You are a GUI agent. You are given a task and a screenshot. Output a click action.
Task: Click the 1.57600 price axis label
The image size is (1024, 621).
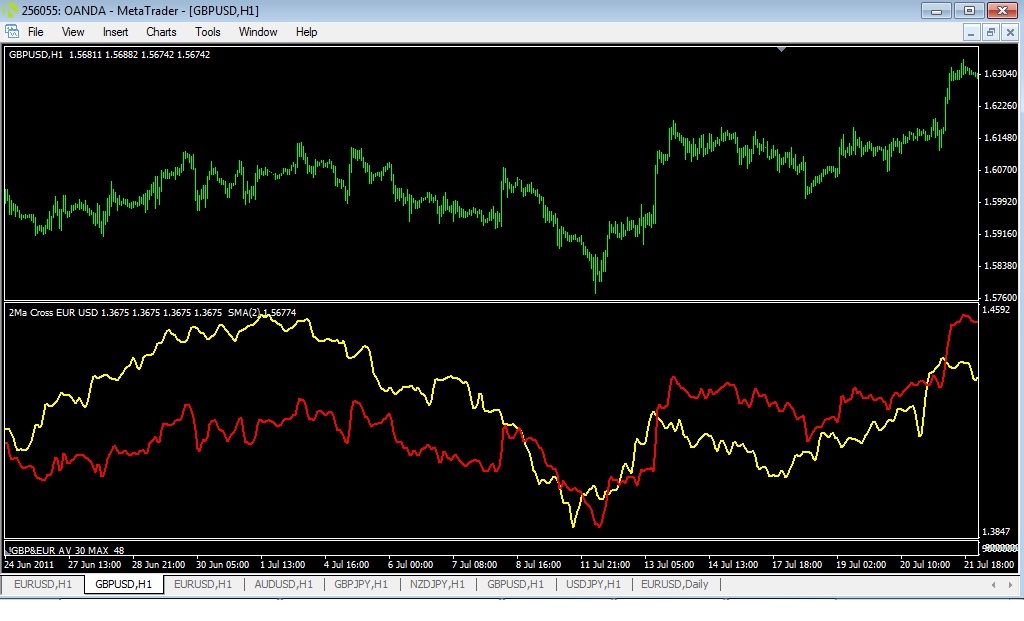coord(1000,298)
